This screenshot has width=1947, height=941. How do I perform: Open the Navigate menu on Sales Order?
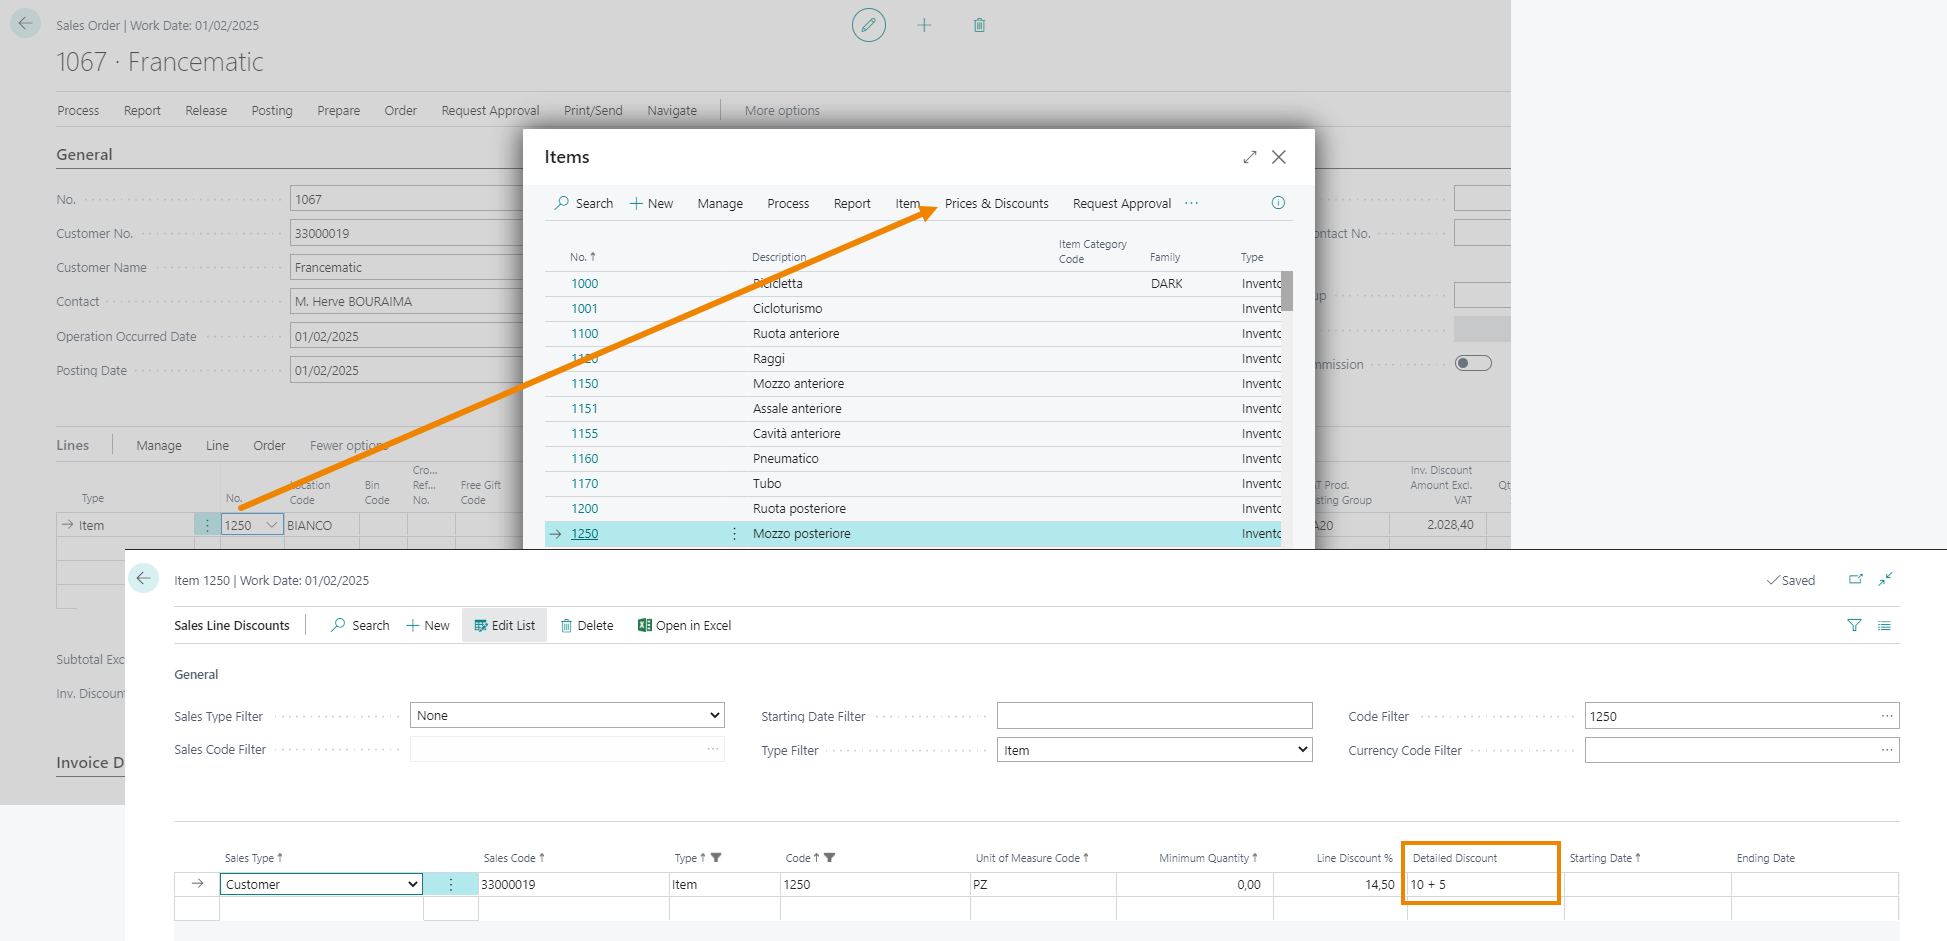pos(672,110)
